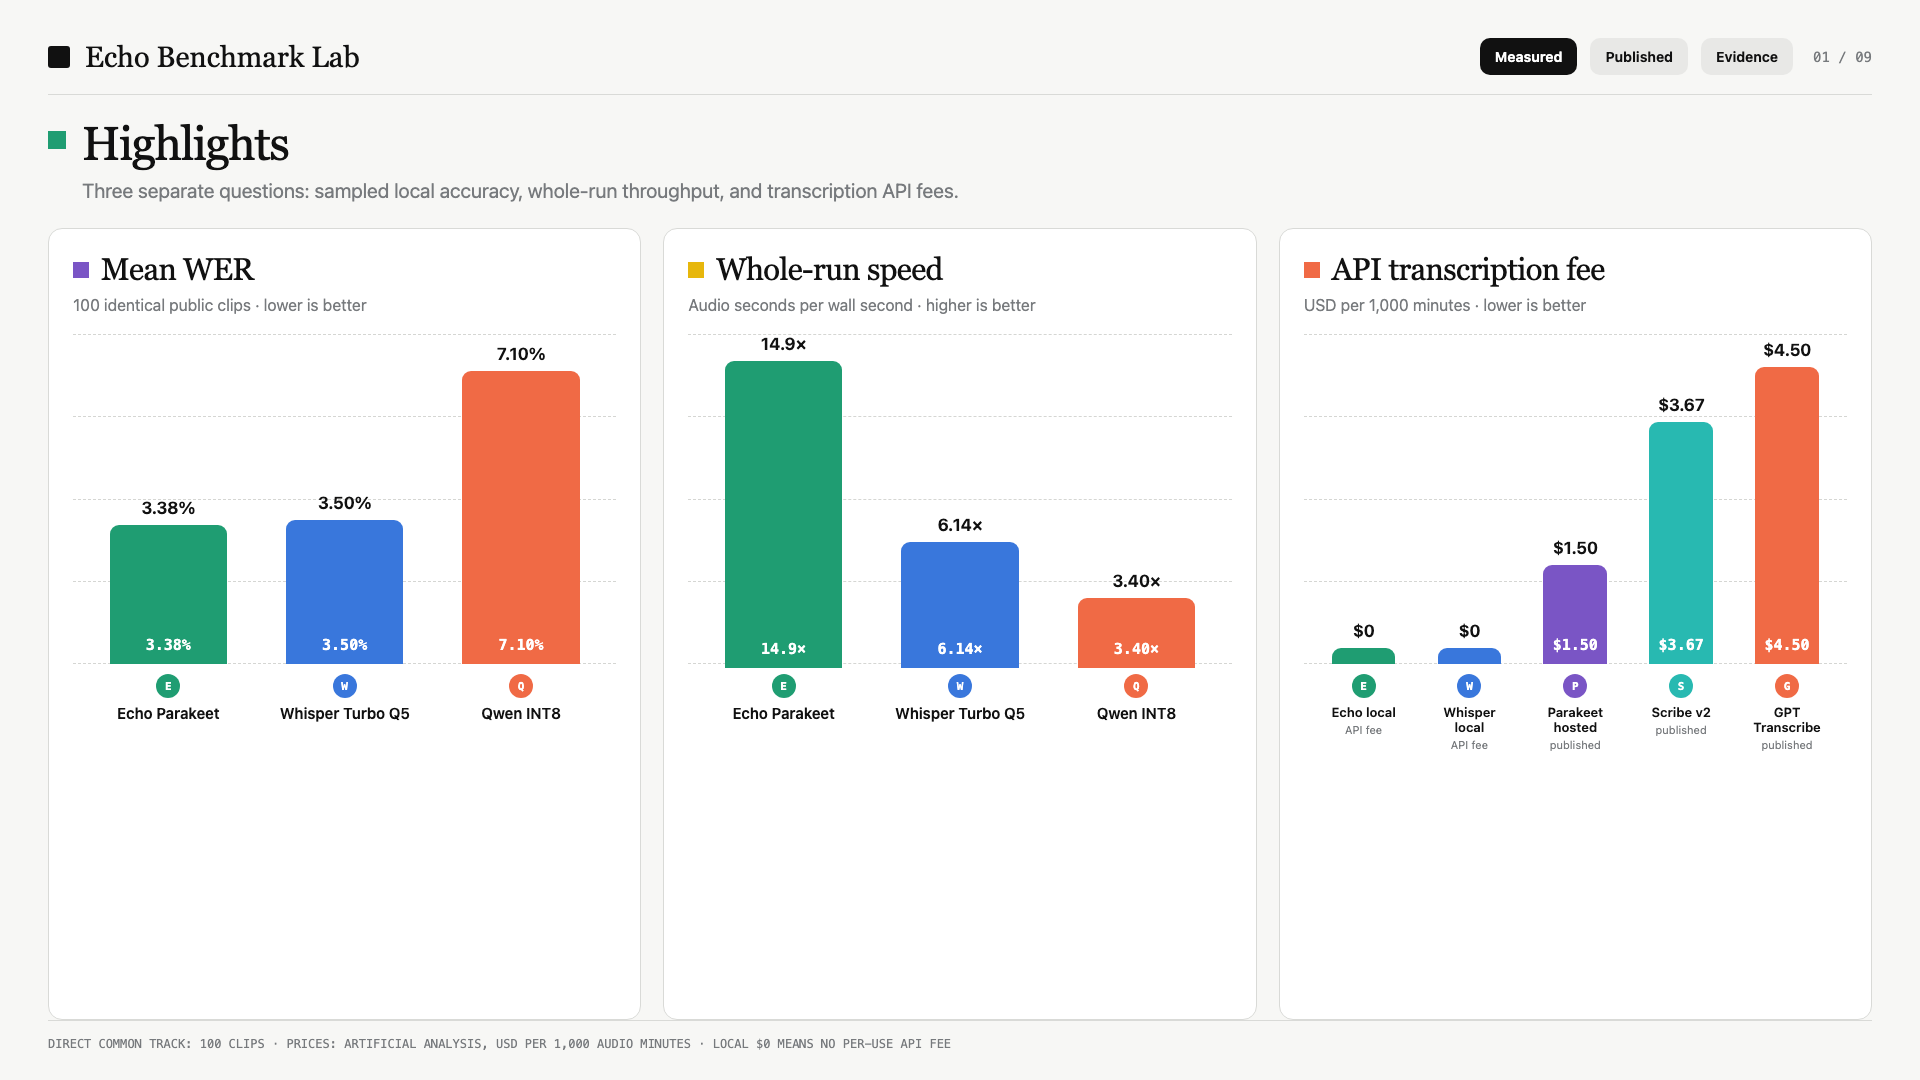The width and height of the screenshot is (1920, 1080).
Task: Click the 7.10% value above the orange bar
Action: [521, 354]
